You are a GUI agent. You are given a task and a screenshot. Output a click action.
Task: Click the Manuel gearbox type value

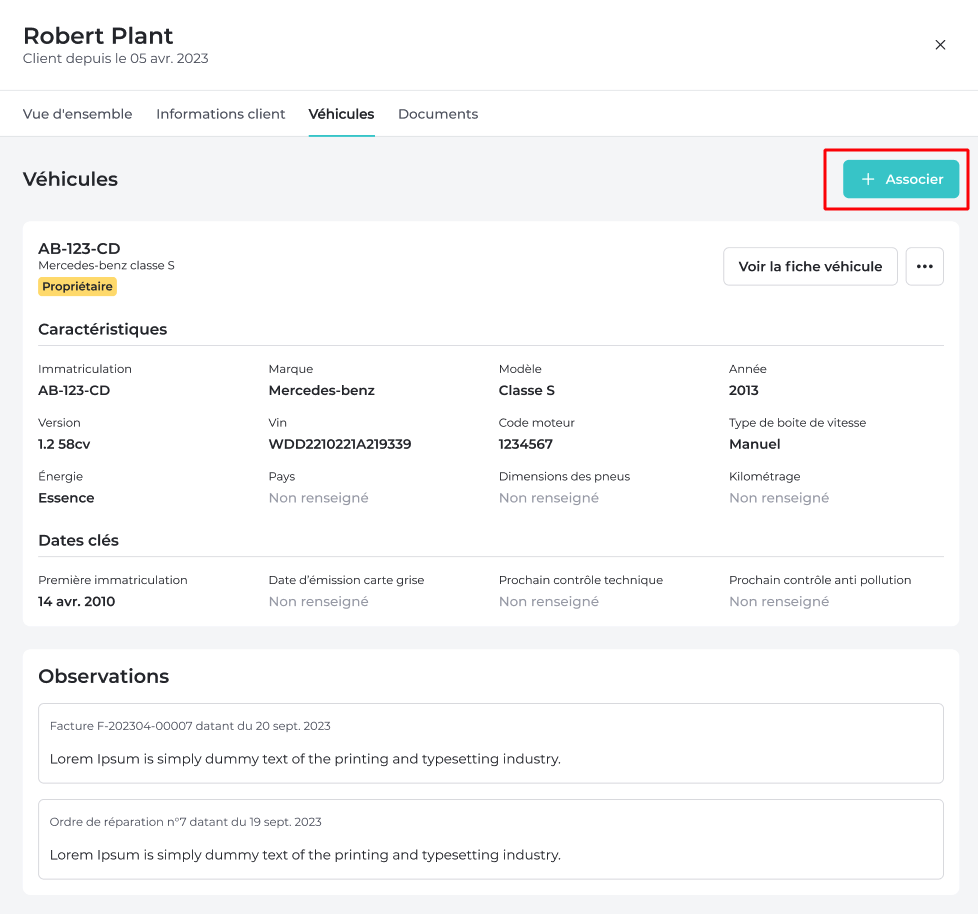point(755,444)
